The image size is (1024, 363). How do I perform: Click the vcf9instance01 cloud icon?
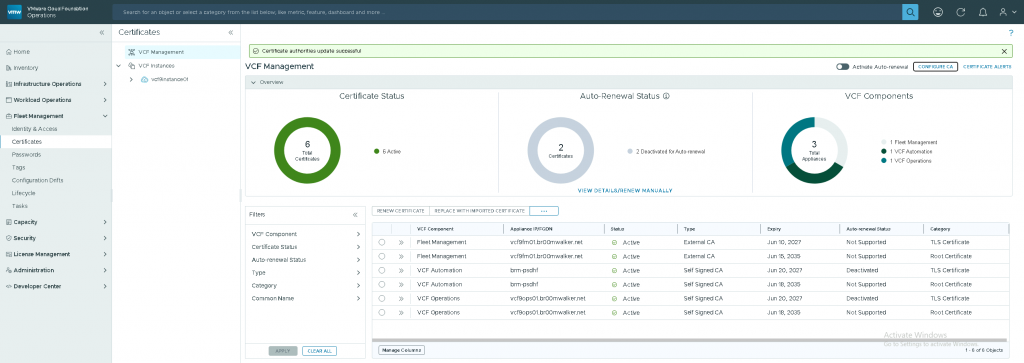pyautogui.click(x=145, y=79)
